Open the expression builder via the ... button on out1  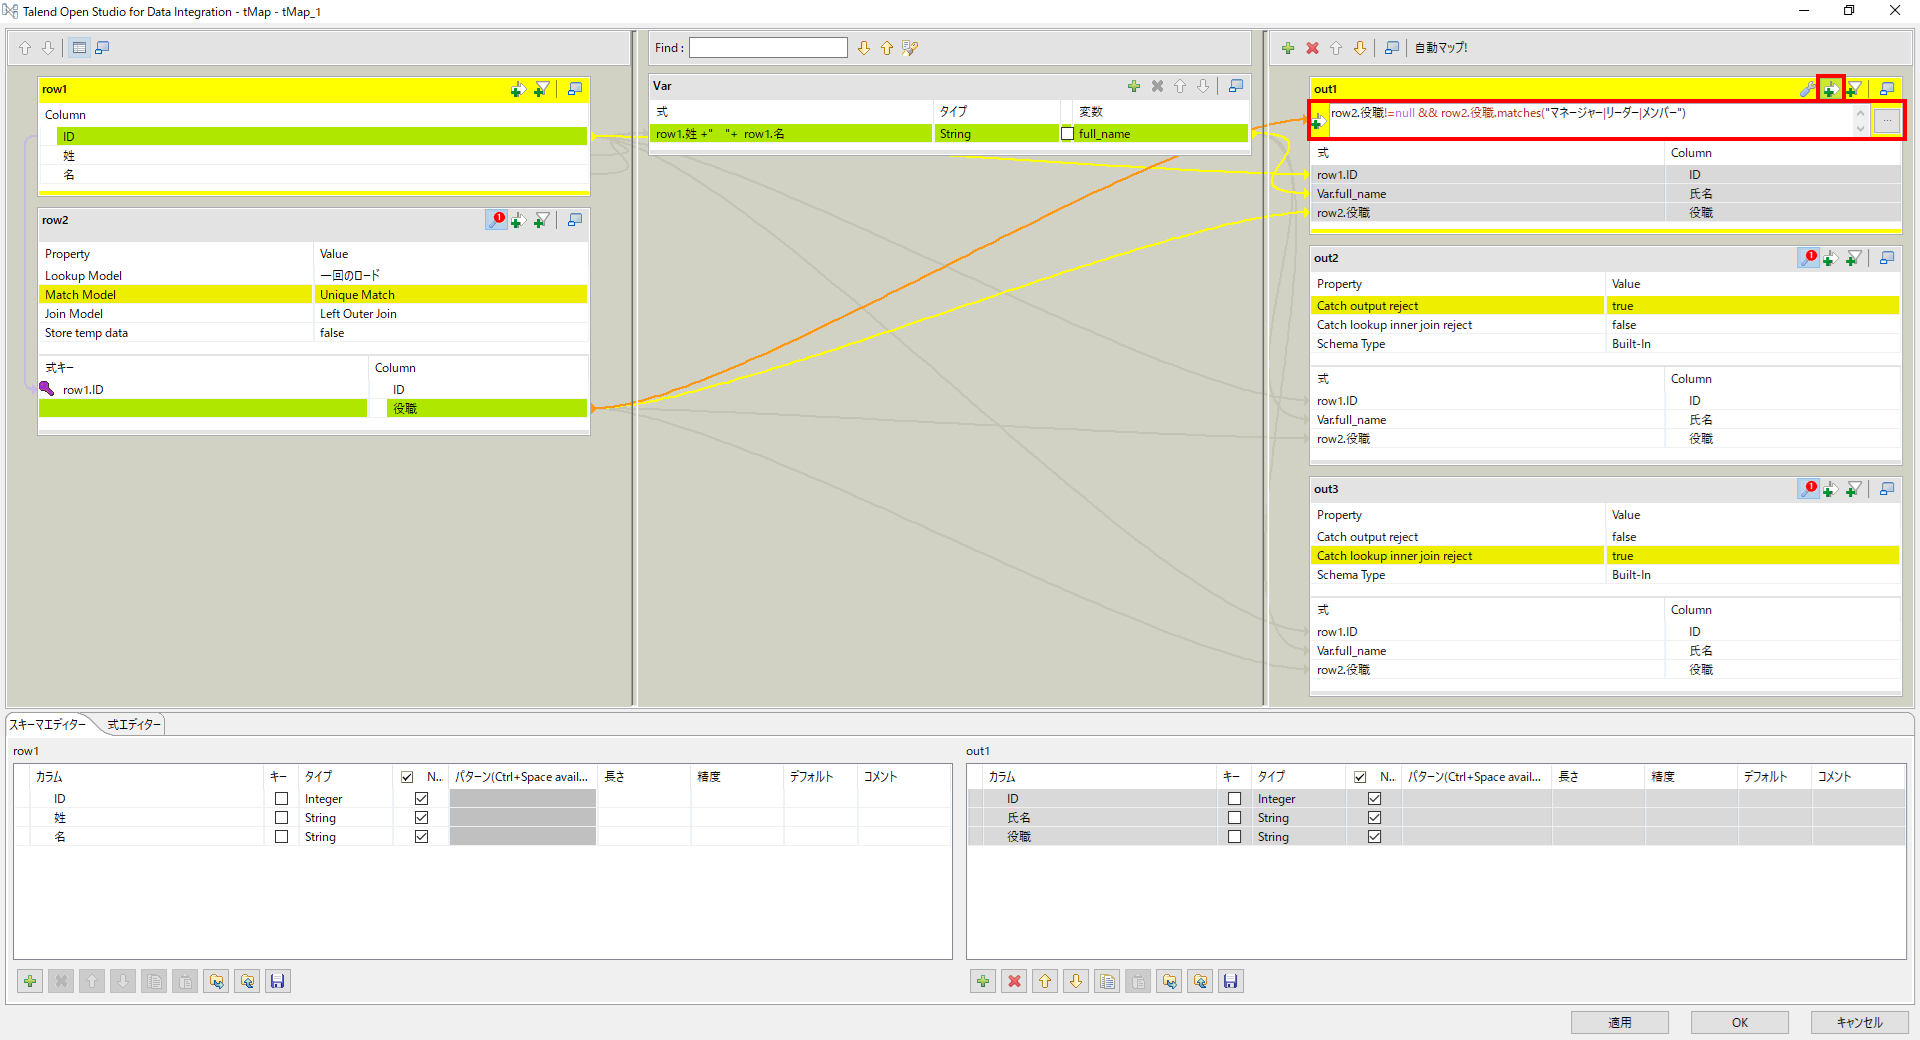[x=1888, y=121]
